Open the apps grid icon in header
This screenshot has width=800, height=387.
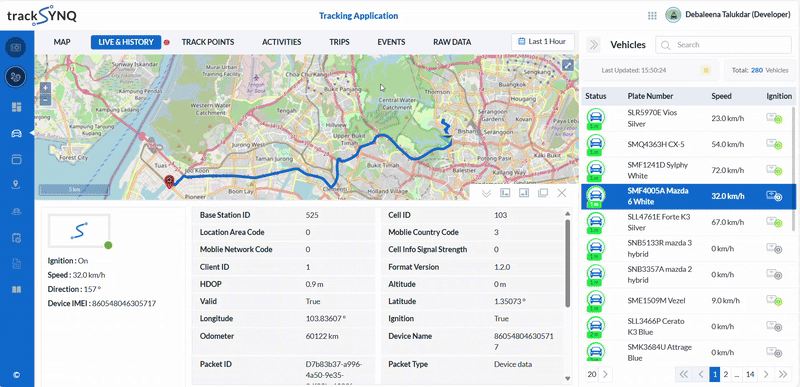(x=652, y=16)
